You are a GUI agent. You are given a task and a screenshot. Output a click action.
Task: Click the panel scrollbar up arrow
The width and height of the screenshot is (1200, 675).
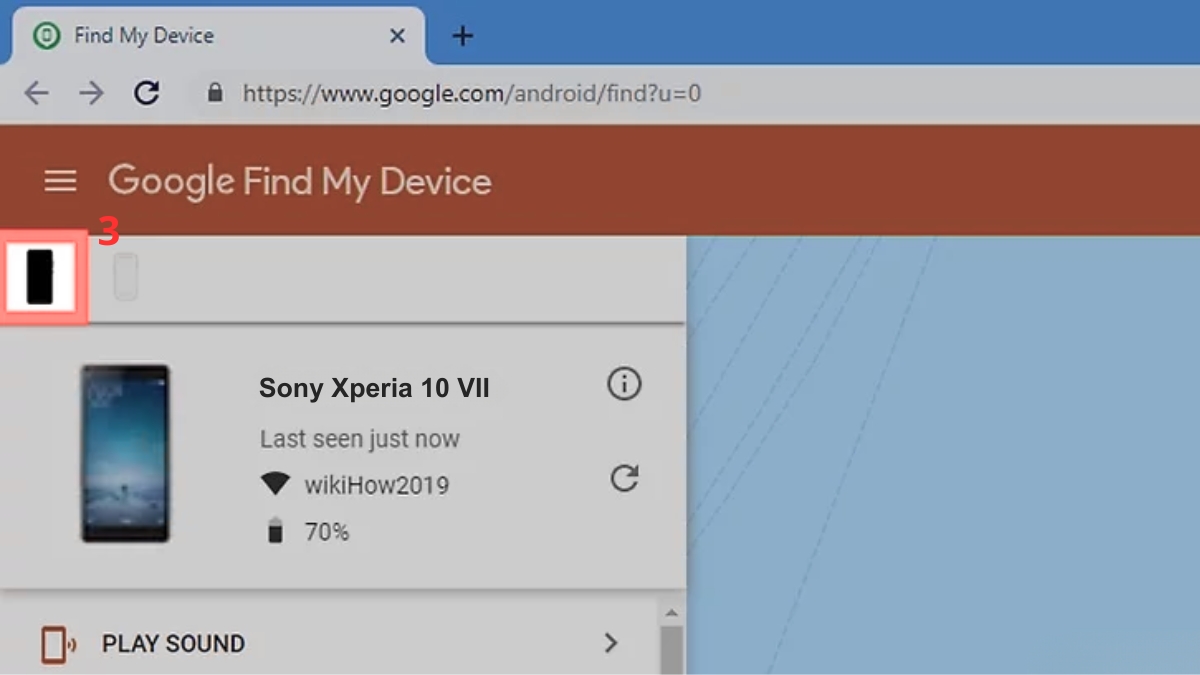672,613
